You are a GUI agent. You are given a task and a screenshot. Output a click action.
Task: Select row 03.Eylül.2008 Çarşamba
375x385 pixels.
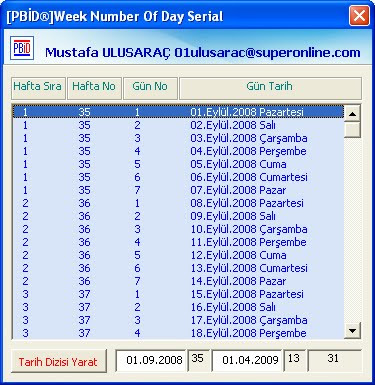click(178, 138)
